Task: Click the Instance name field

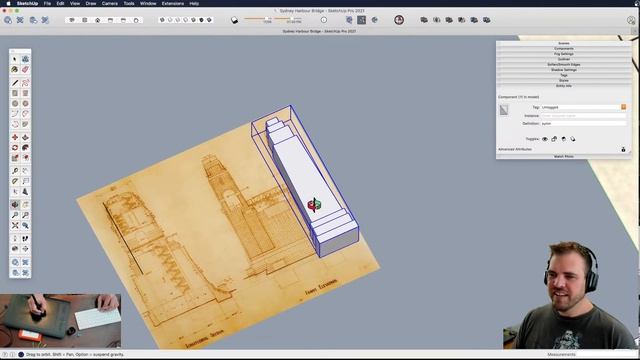Action: 583,116
